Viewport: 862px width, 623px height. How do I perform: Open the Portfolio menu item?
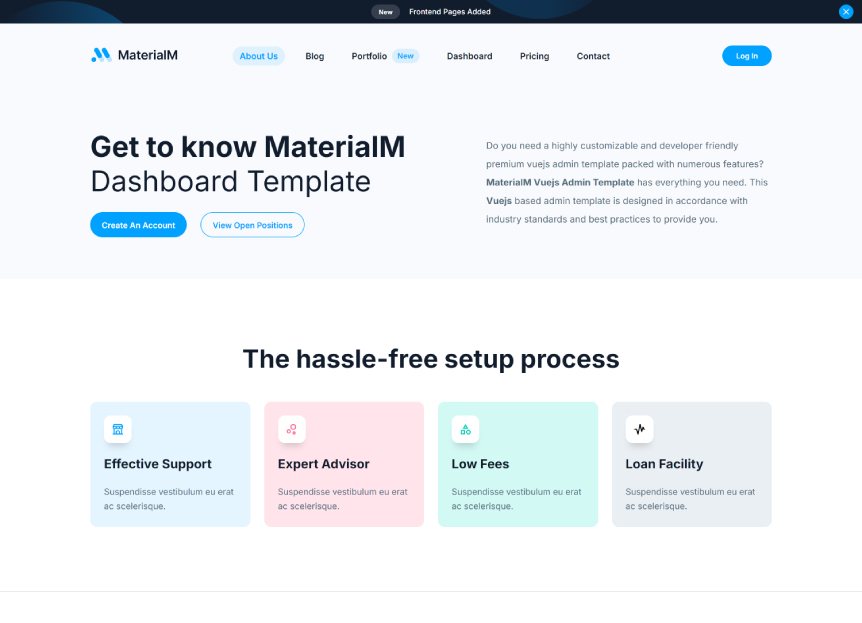(x=369, y=56)
